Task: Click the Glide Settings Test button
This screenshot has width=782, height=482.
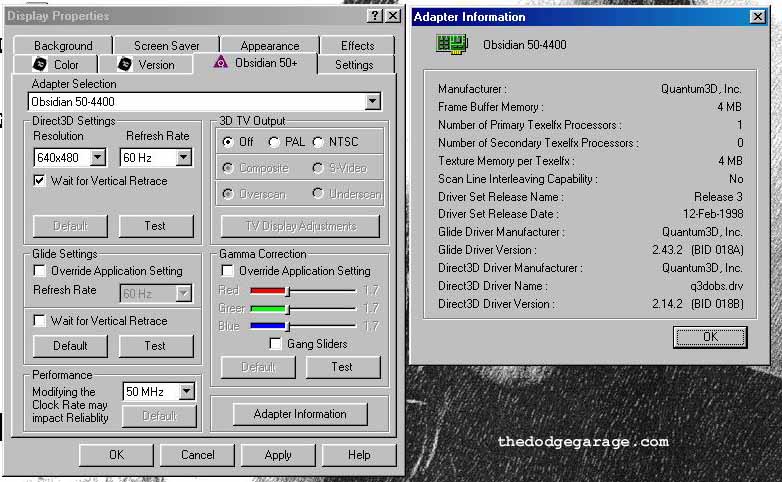Action: (156, 346)
